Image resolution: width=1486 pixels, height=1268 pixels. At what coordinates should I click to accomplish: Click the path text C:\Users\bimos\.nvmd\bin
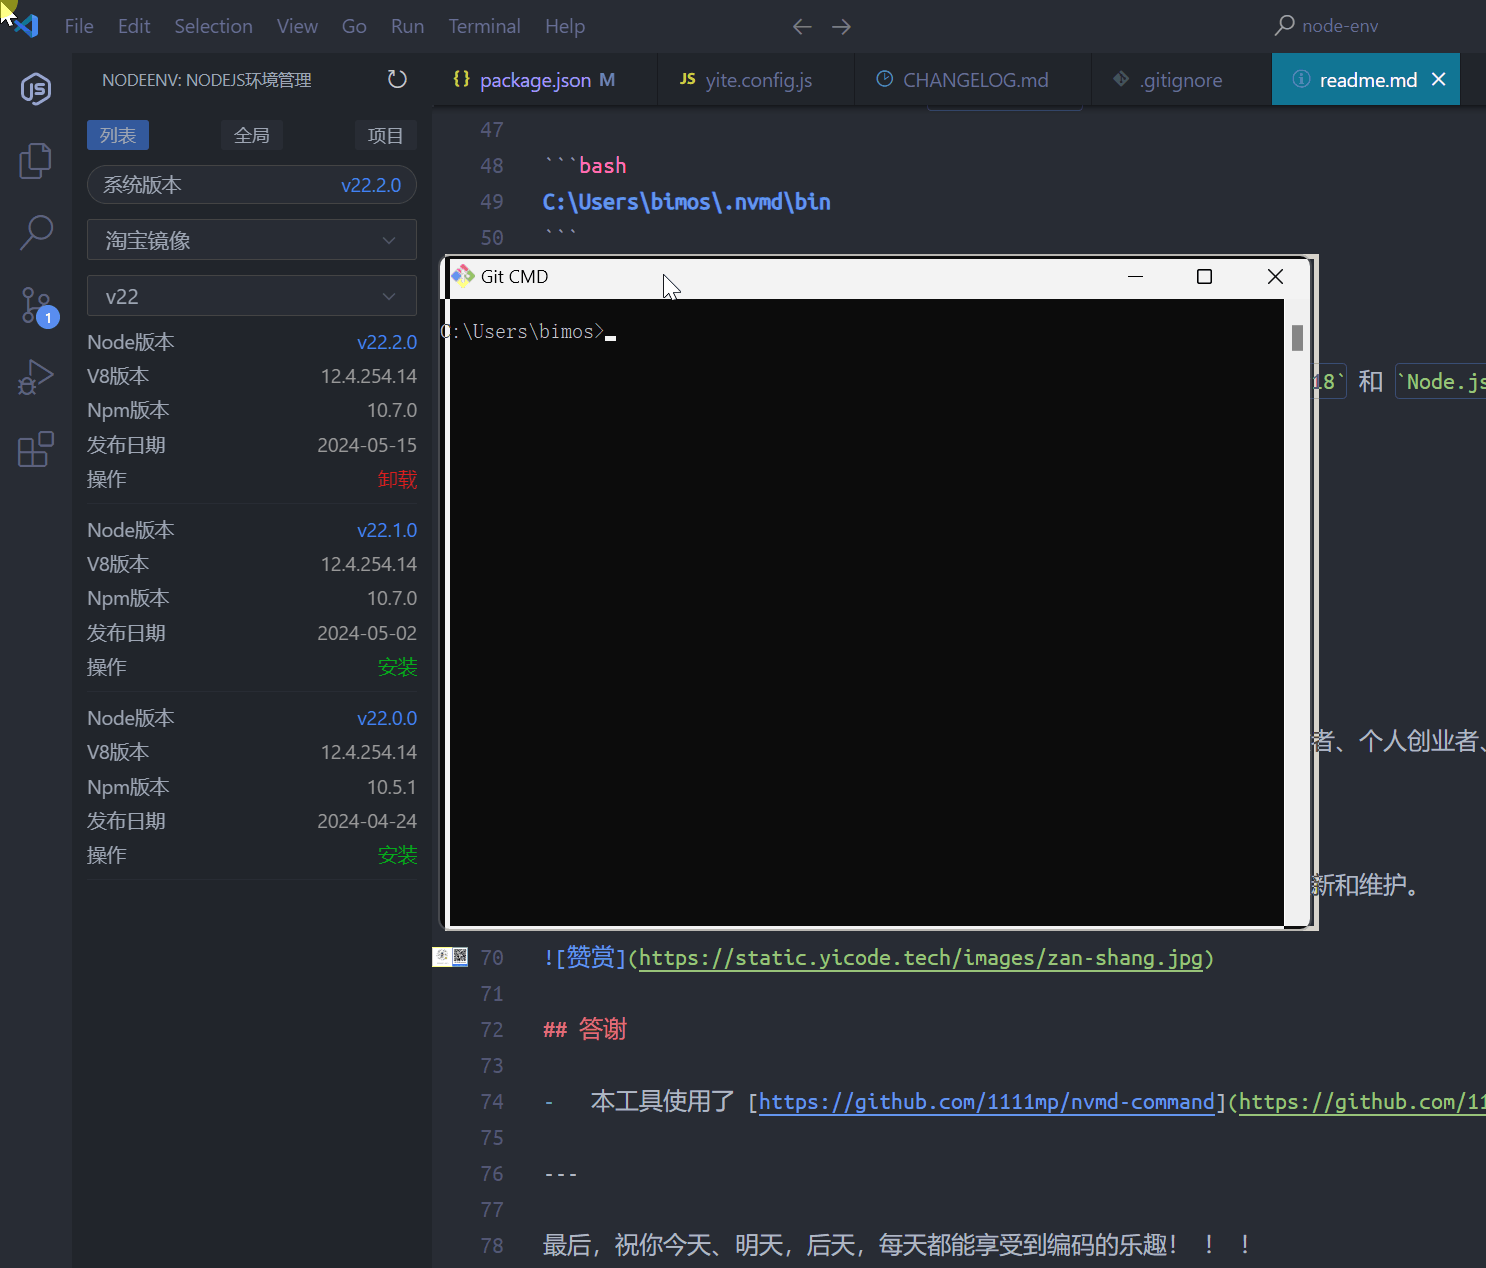(x=686, y=202)
